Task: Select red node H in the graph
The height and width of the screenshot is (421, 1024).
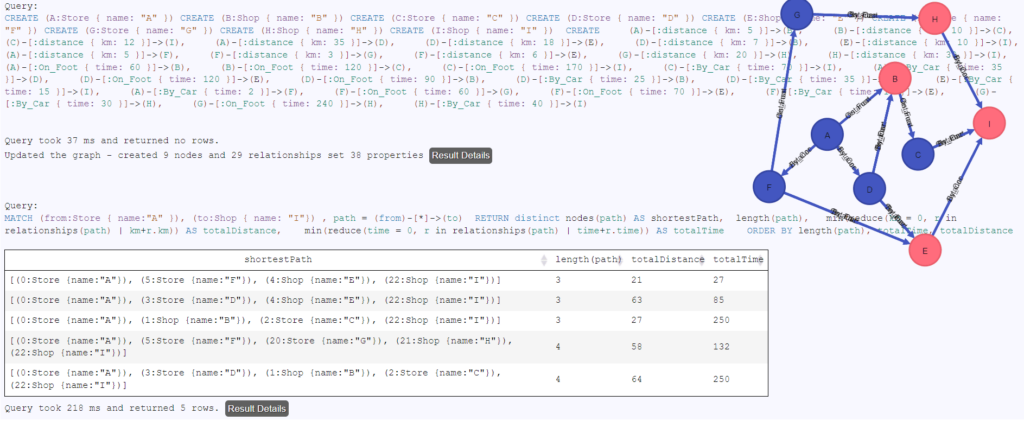Action: [x=935, y=20]
